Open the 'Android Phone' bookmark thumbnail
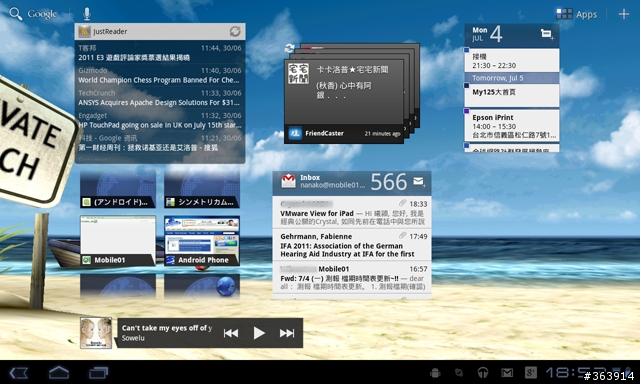The image size is (640, 384). click(x=202, y=241)
